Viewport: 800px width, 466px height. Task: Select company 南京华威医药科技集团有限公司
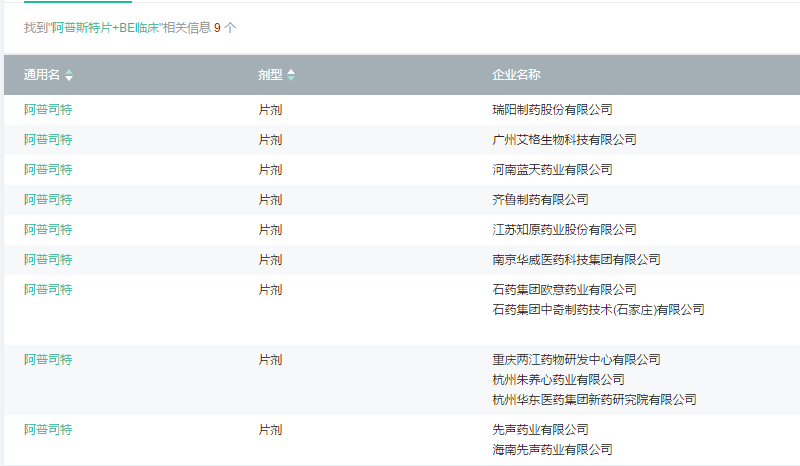pyautogui.click(x=576, y=260)
